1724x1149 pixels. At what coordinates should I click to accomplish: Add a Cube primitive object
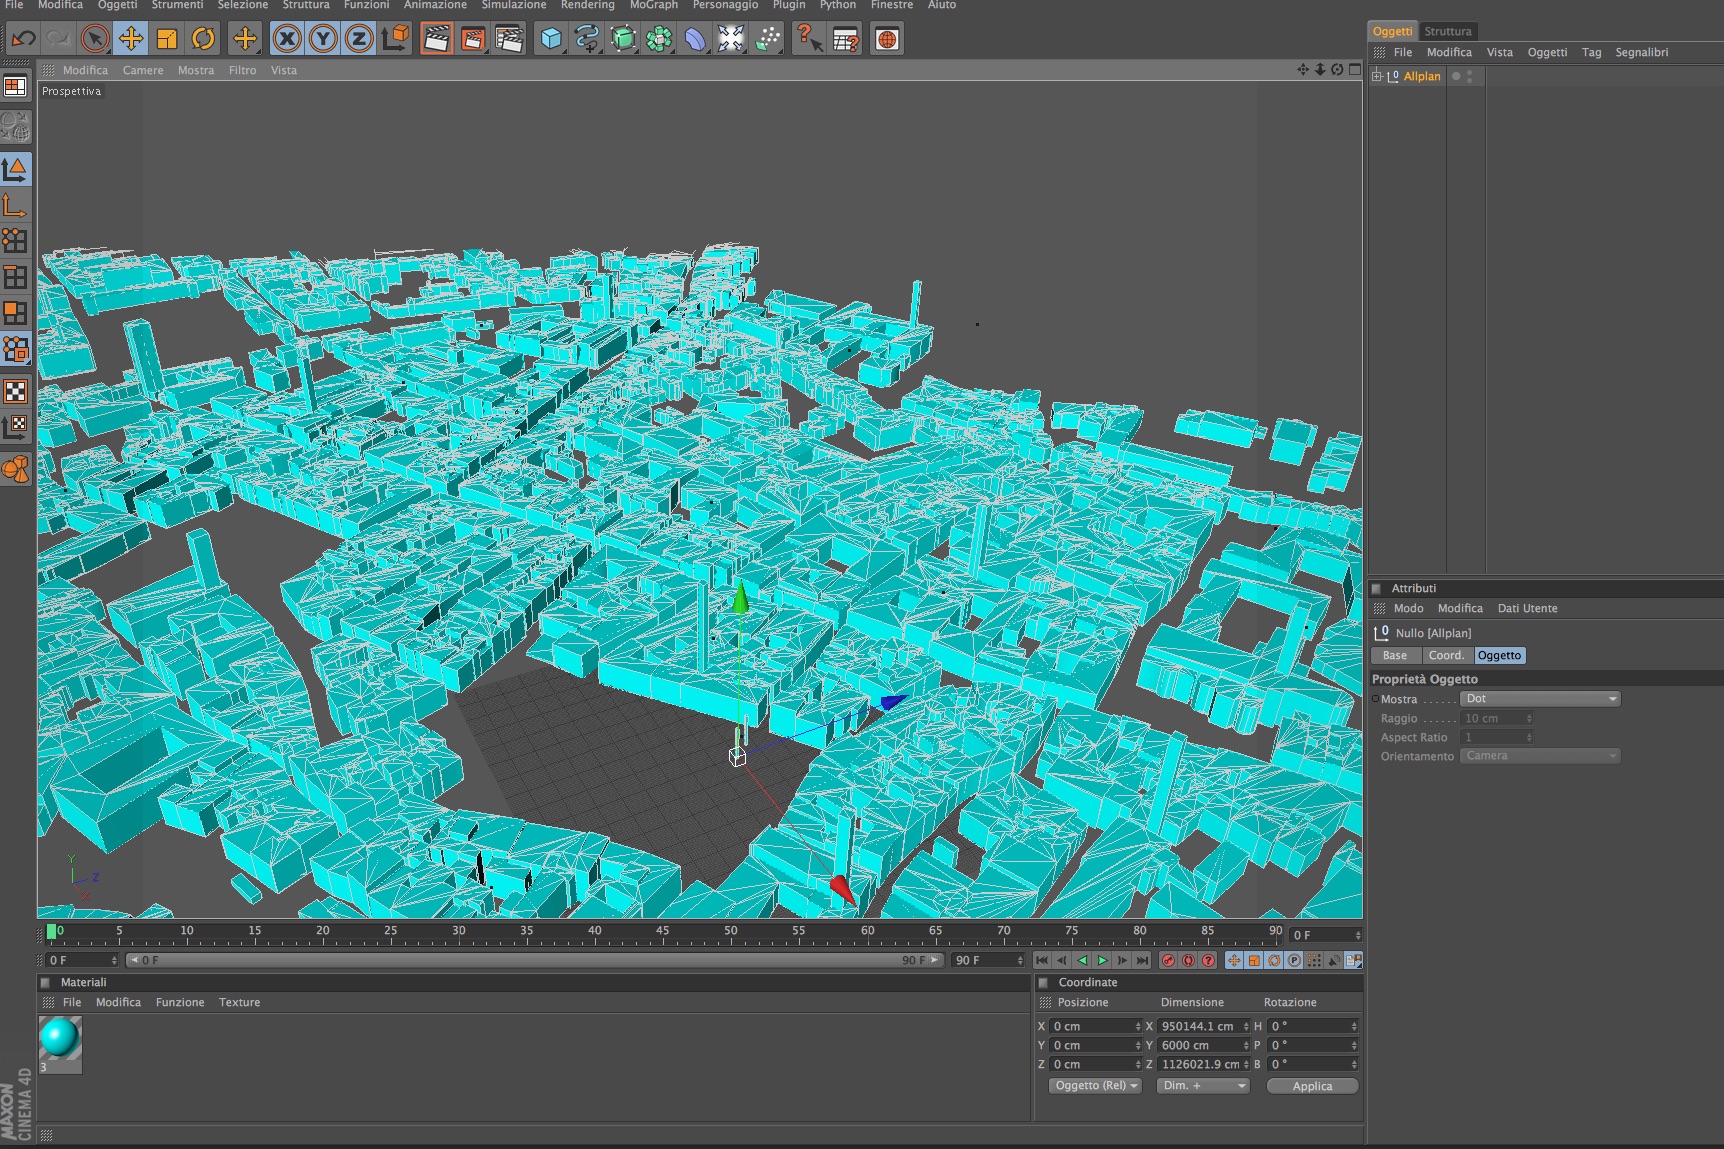(x=551, y=39)
